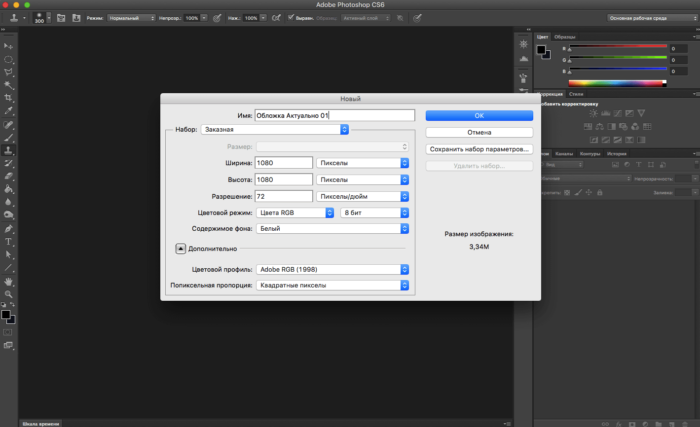Select the Eyedropper tool
700x427 pixels.
(9, 111)
